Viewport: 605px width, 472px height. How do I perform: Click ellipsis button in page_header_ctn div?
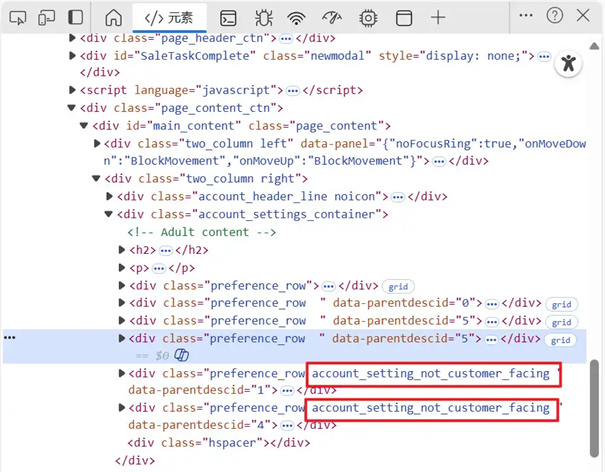286,39
